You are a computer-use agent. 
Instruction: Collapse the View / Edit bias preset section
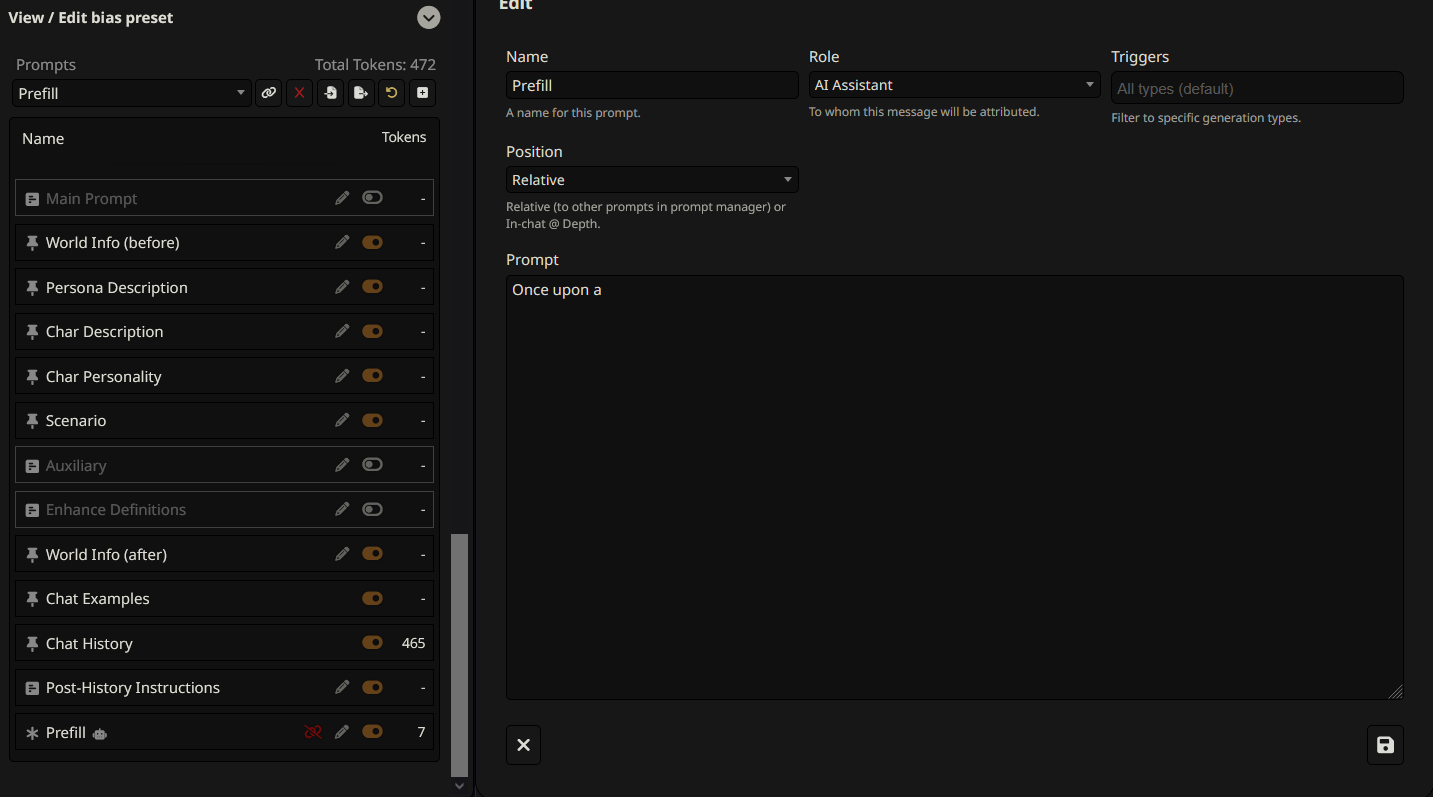(428, 17)
